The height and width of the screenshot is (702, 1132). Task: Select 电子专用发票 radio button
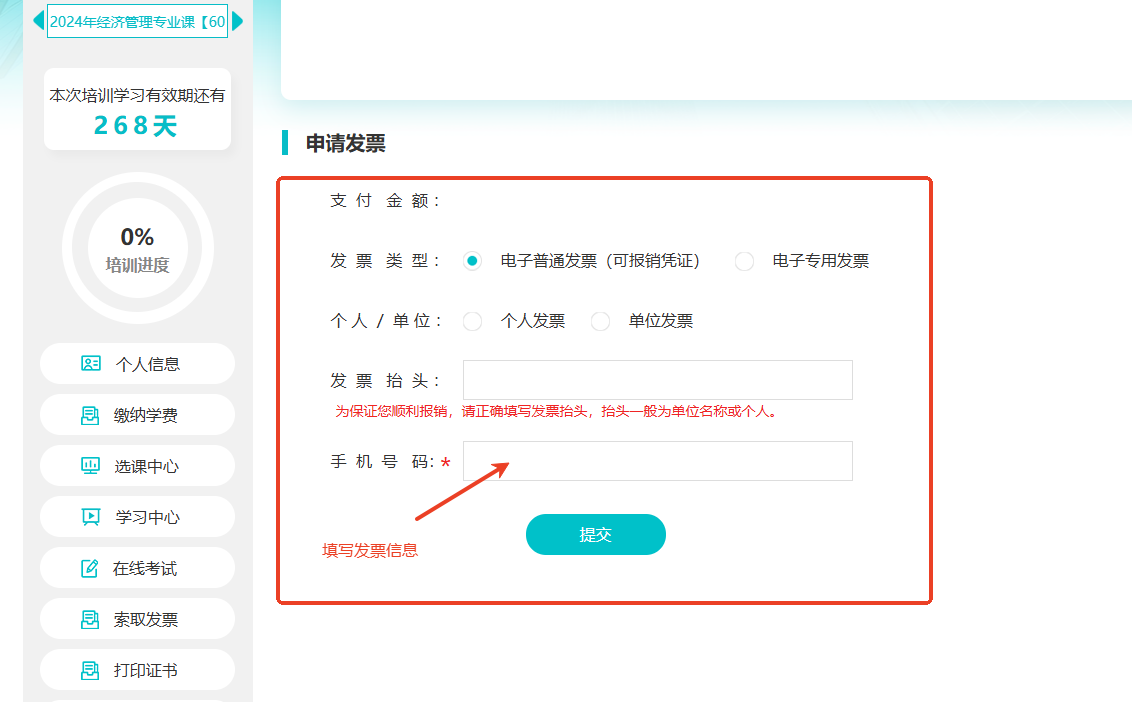pyautogui.click(x=744, y=261)
